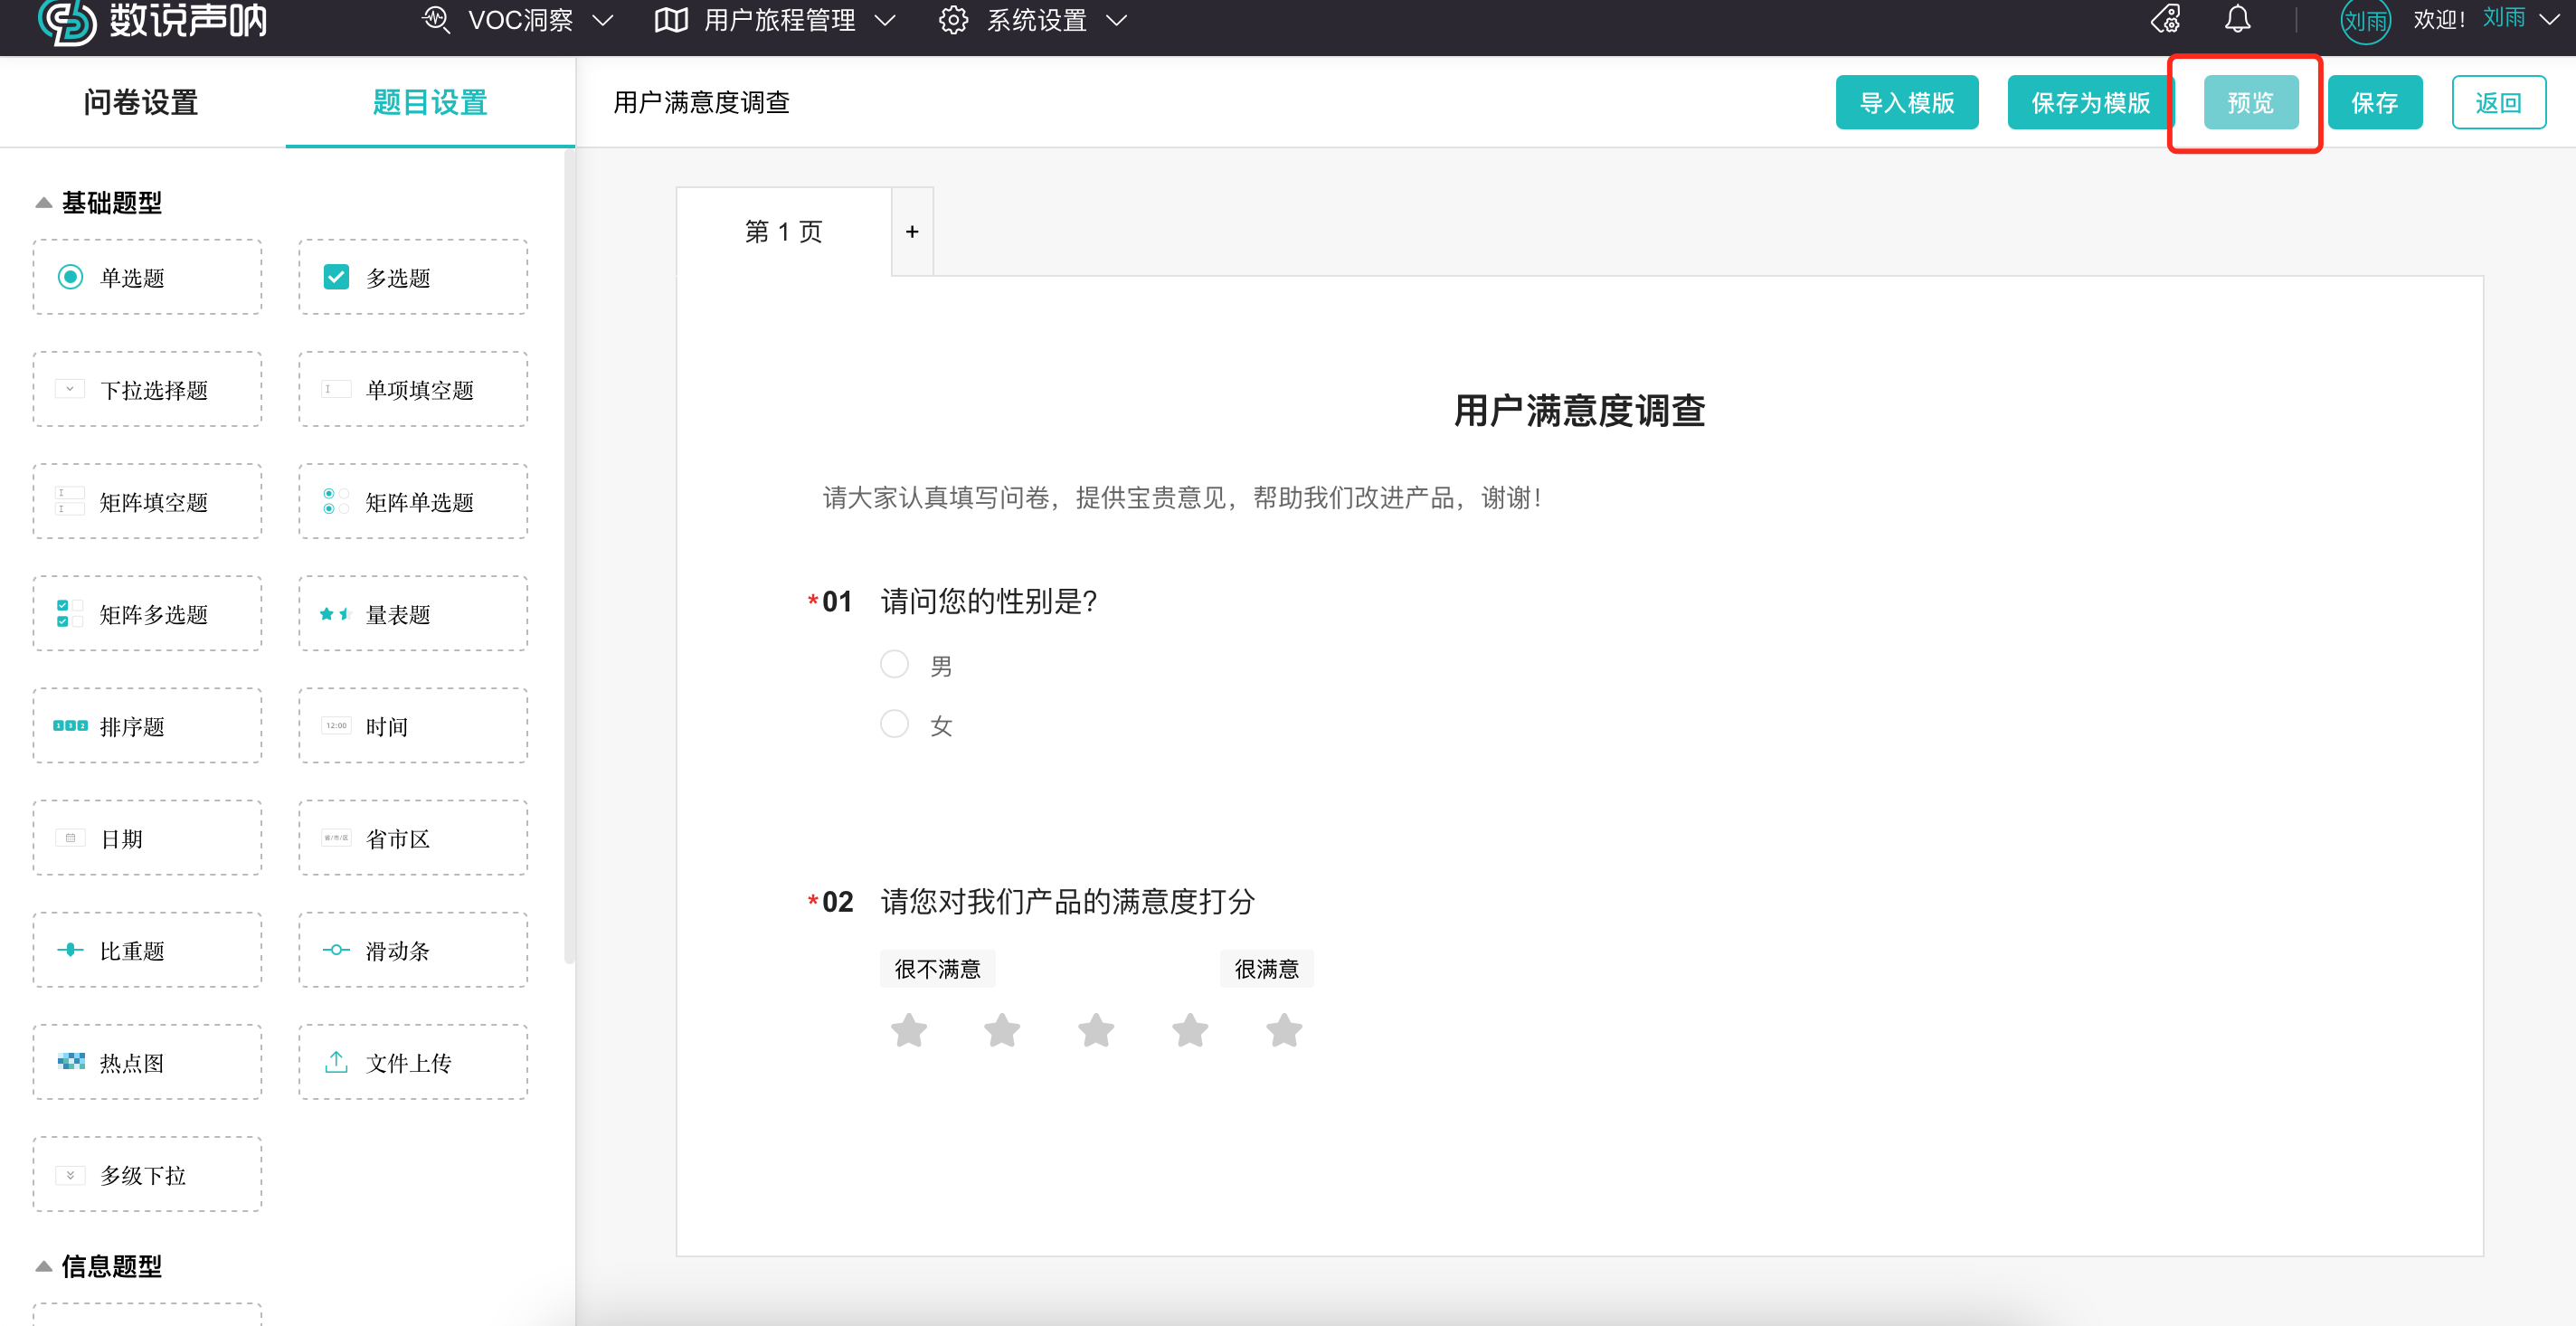Image resolution: width=2576 pixels, height=1326 pixels.
Task: Open the tag settings icon in header
Action: click(x=2167, y=19)
